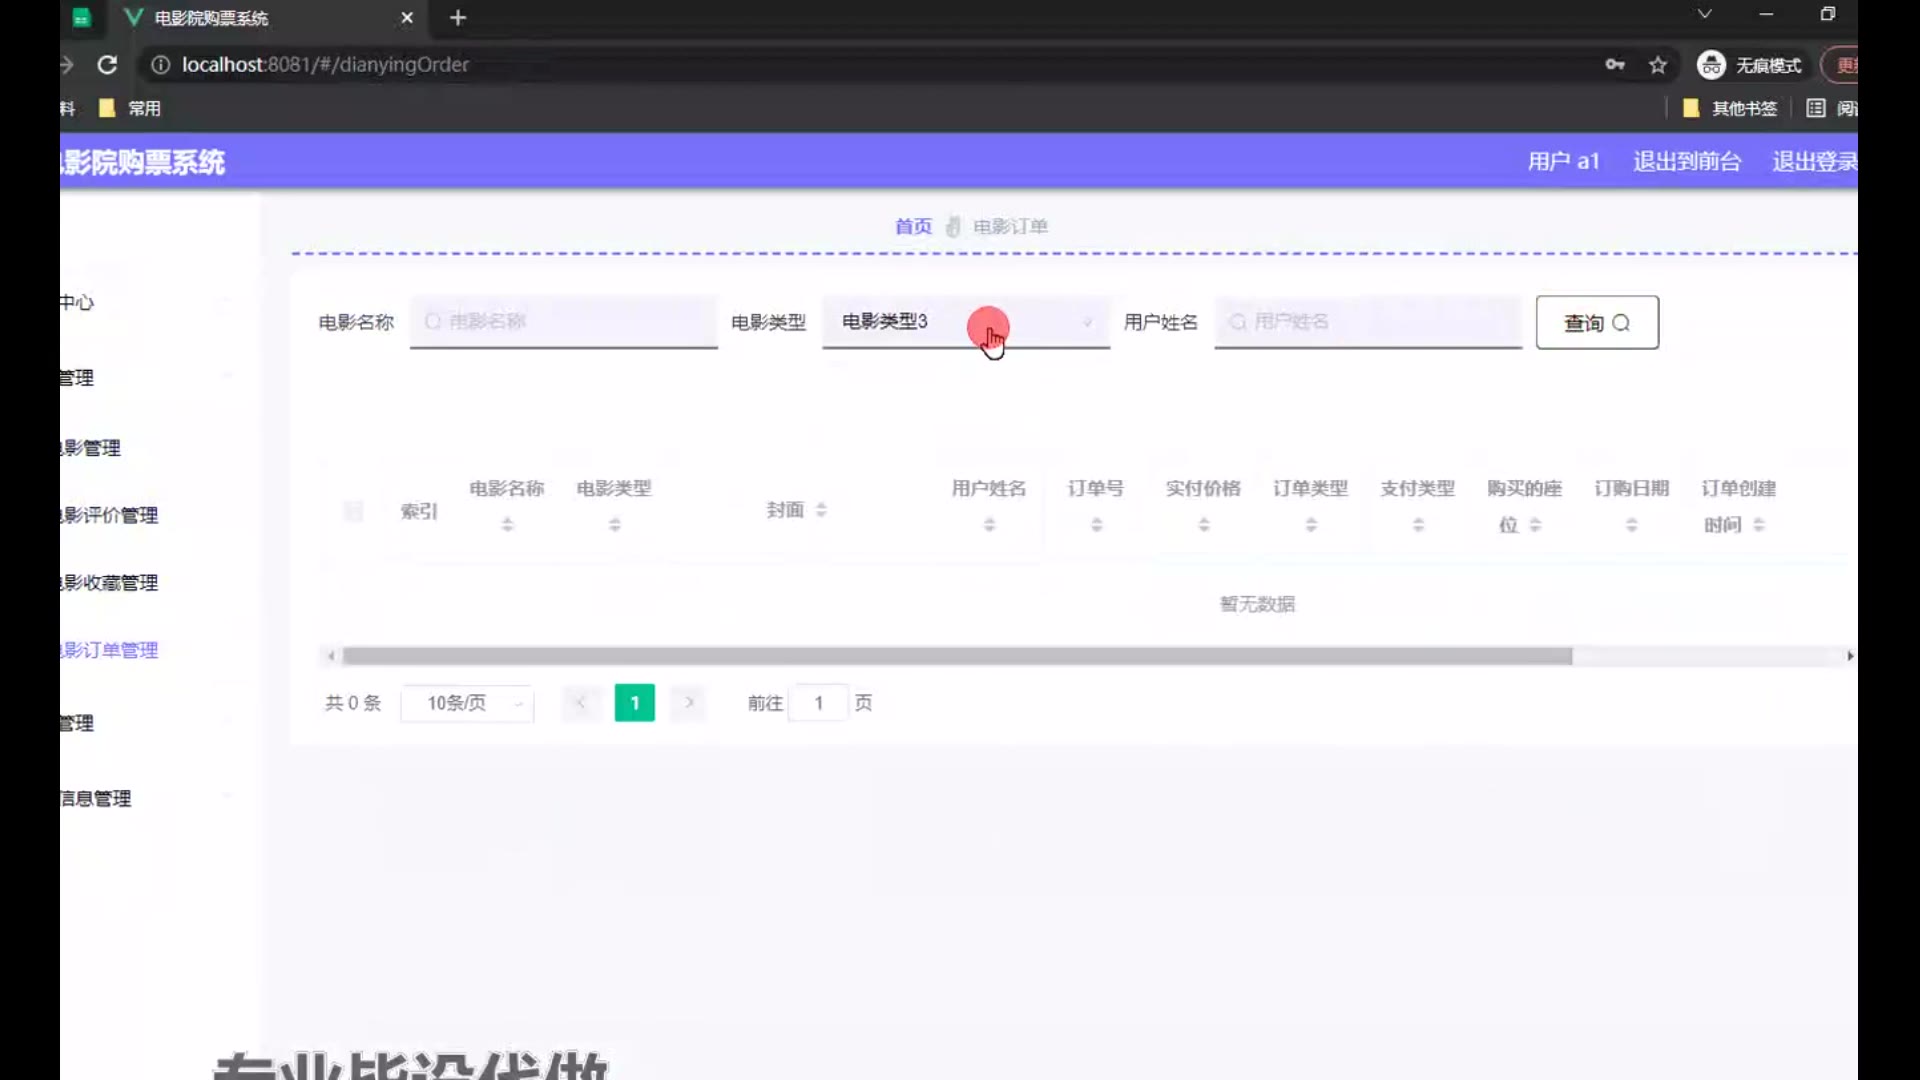Viewport: 1920px width, 1080px height.
Task: Click the password key icon in address bar
Action: tap(1615, 65)
